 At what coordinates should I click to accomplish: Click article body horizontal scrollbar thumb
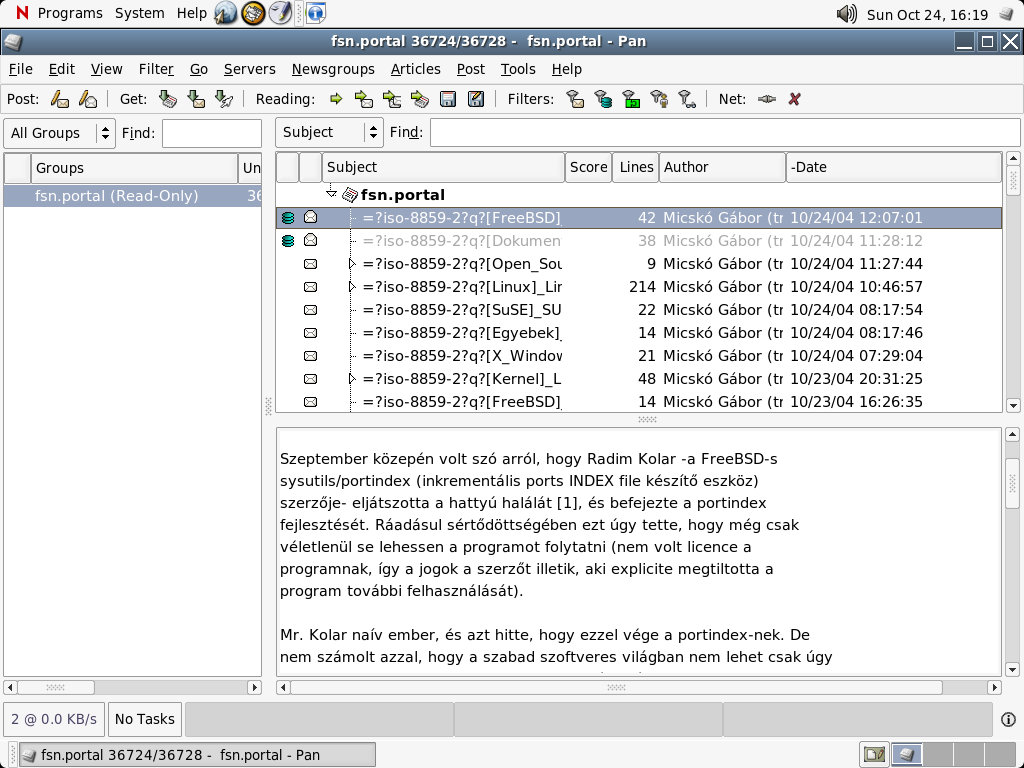click(x=616, y=687)
